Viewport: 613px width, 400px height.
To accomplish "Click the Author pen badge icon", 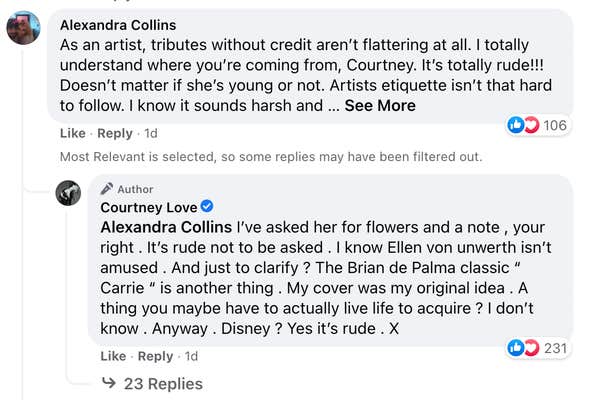I will click(x=105, y=188).
